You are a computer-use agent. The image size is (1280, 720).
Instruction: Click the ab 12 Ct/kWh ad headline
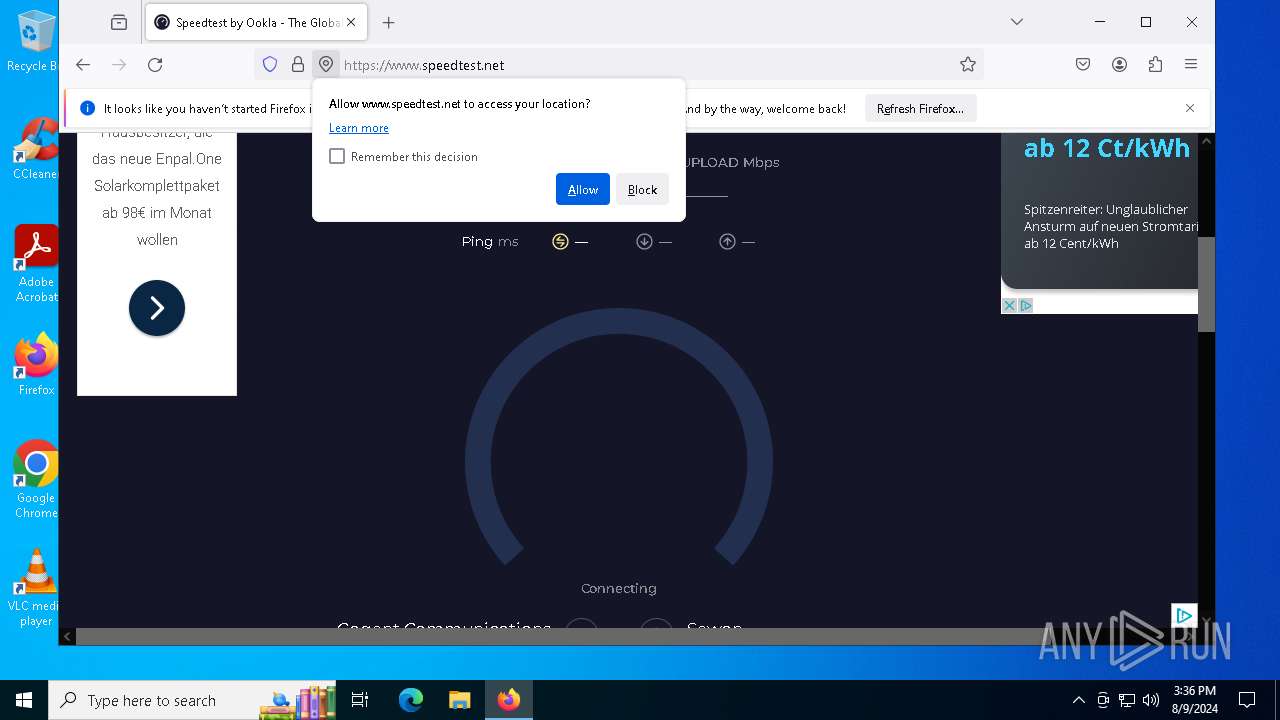point(1107,148)
